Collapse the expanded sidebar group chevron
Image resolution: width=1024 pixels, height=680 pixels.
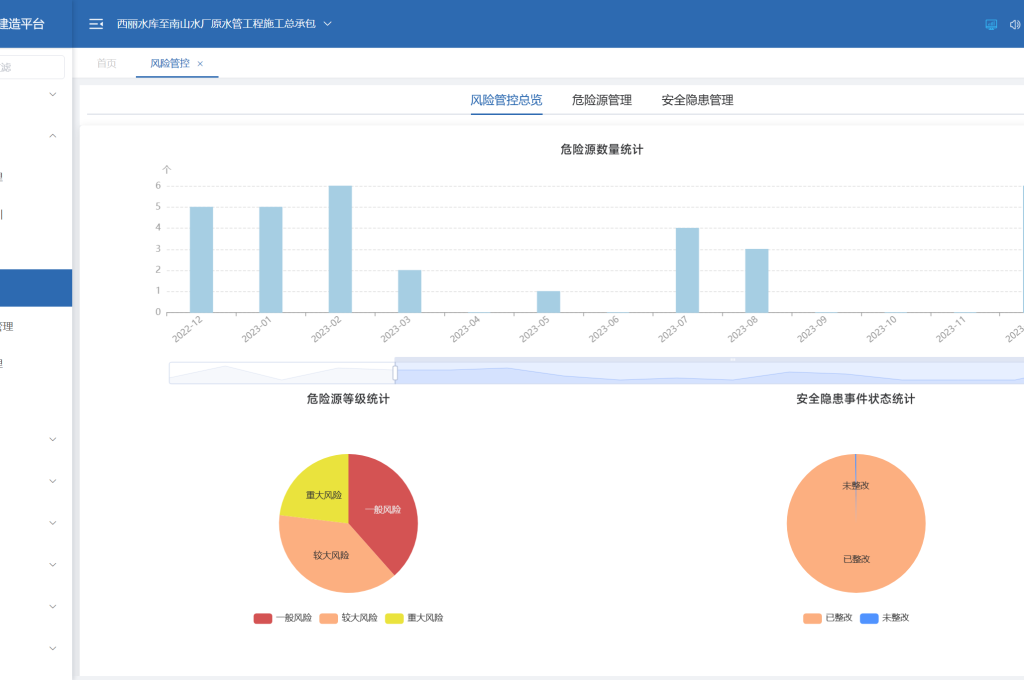click(x=53, y=136)
